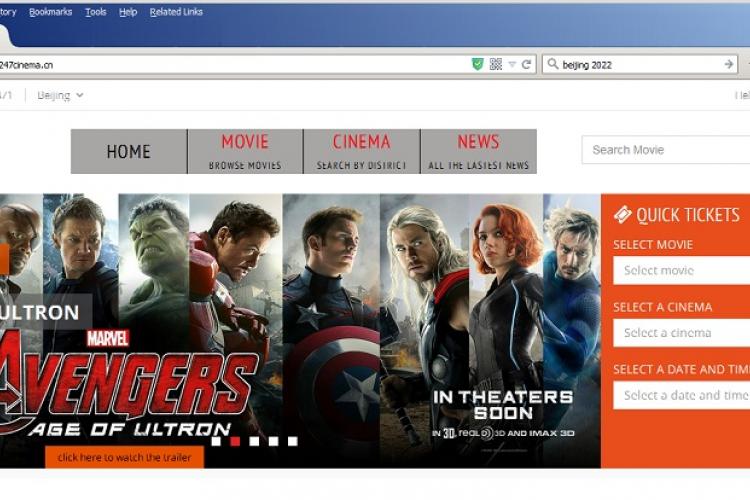The height and width of the screenshot is (500, 750).
Task: Click the 'click here to watch the trailer' button
Action: point(124,457)
